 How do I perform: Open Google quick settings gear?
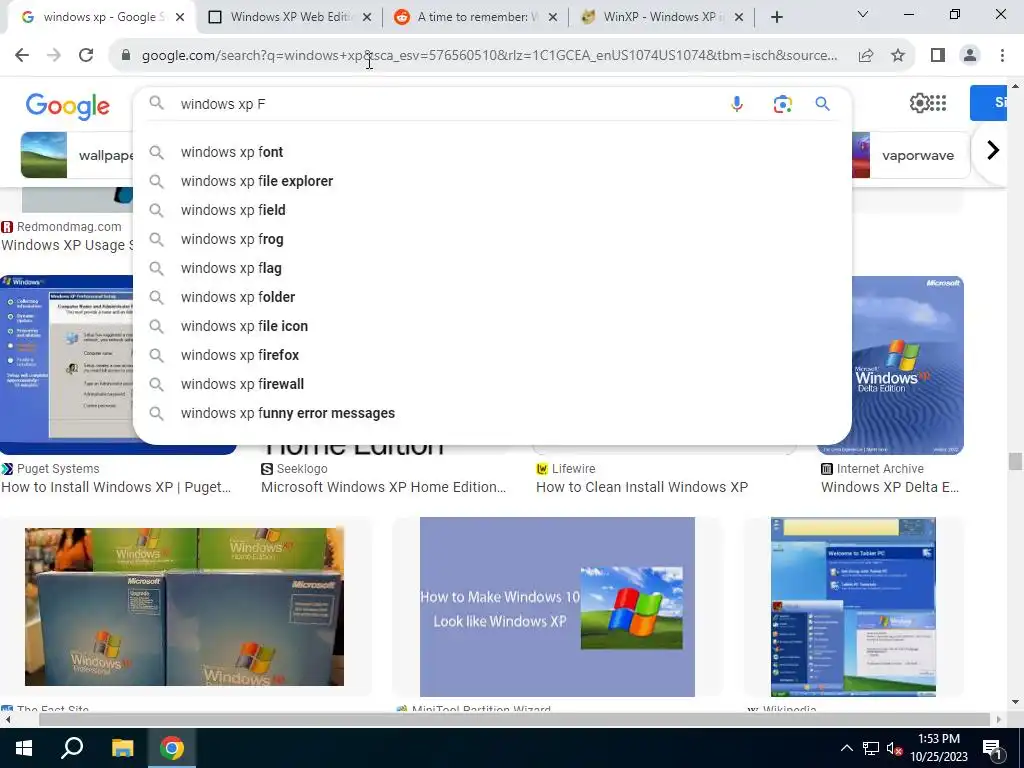click(x=919, y=103)
